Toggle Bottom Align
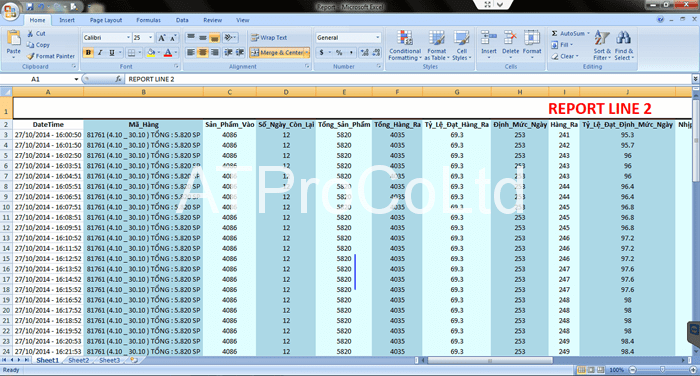Image resolution: width=700 pixels, height=376 pixels. pyautogui.click(x=215, y=38)
